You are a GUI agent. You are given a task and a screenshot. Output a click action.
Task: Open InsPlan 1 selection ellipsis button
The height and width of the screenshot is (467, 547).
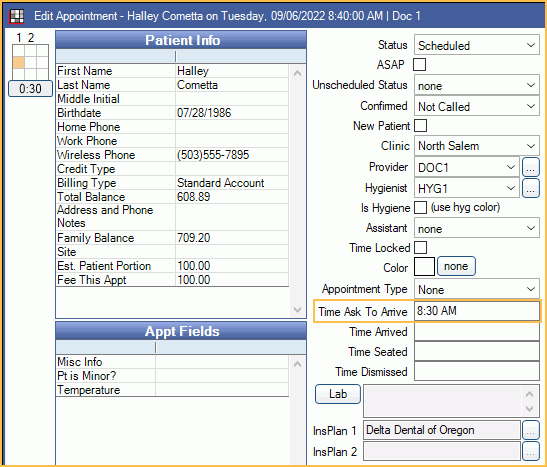click(530, 430)
